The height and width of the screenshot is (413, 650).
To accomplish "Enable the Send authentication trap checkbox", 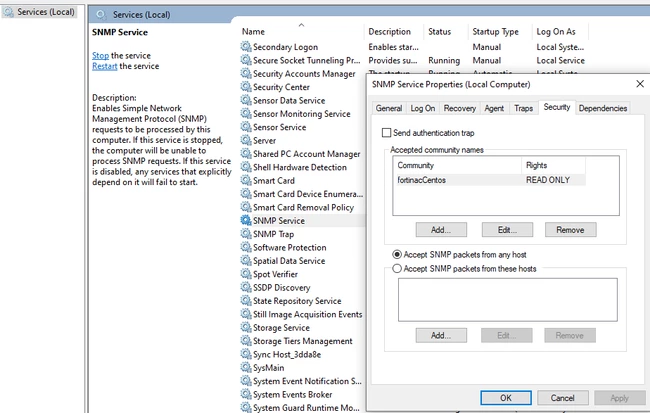I will tap(386, 133).
